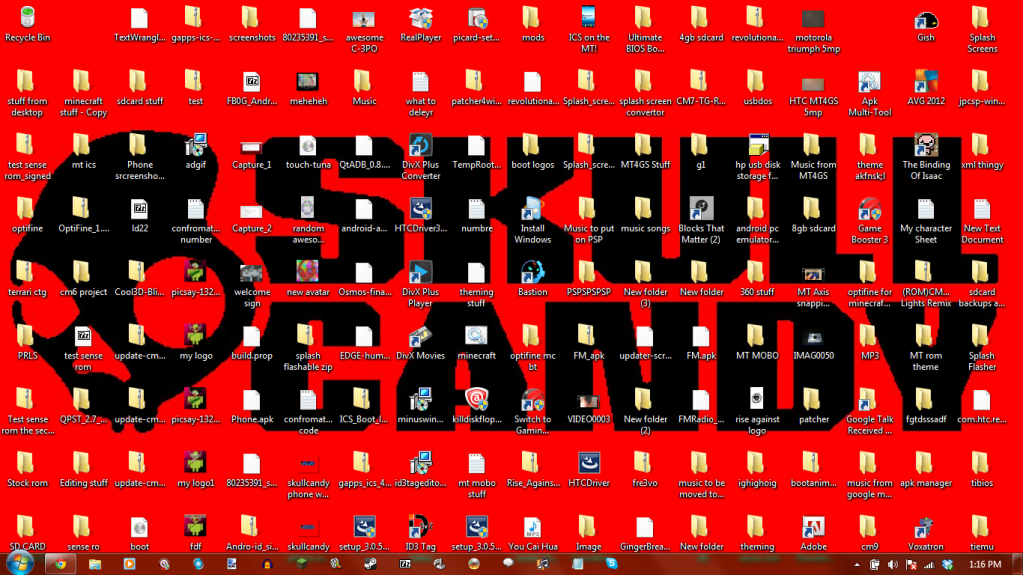Launch Skype from the taskbar

tap(611, 564)
